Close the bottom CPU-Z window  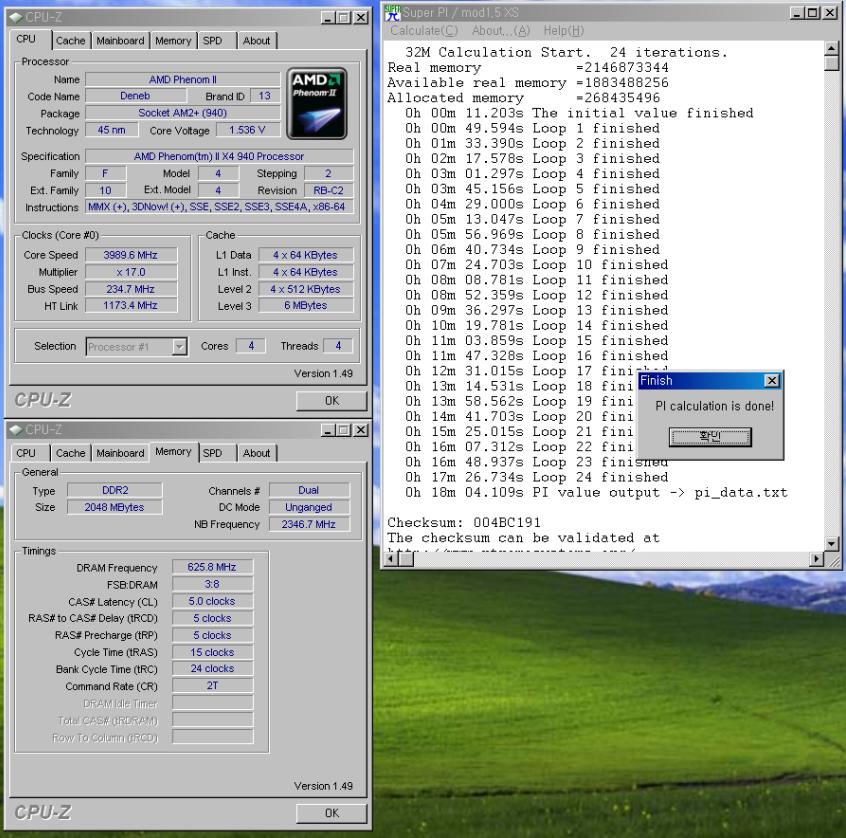tap(361, 430)
